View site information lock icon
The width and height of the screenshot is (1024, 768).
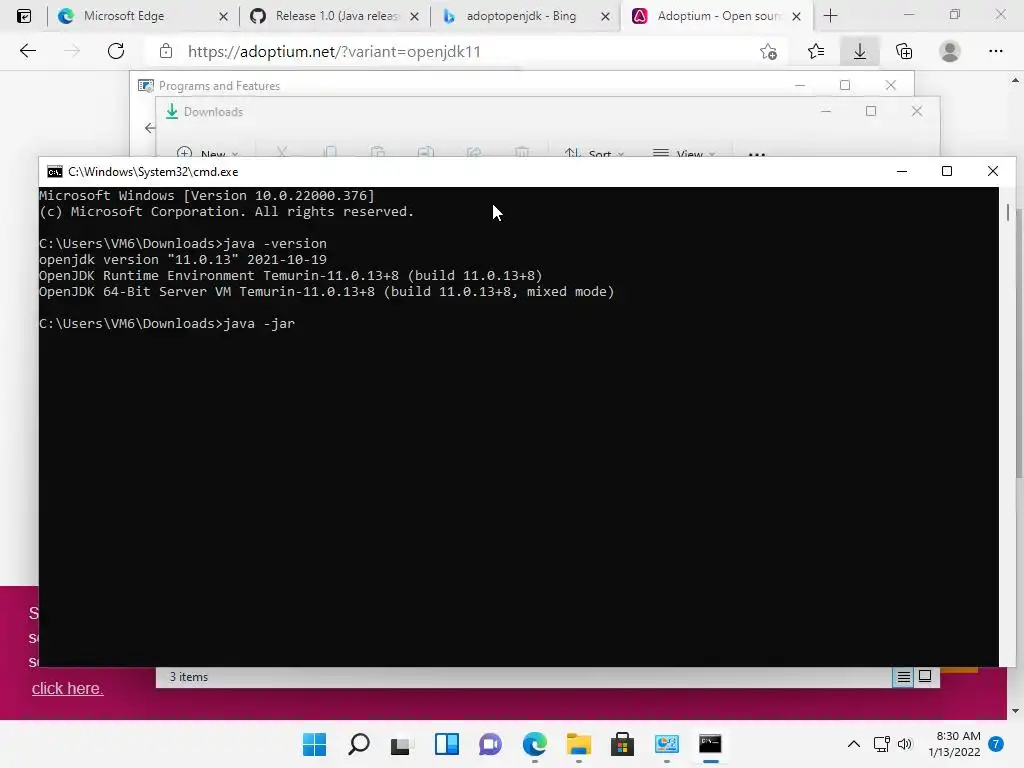166,51
